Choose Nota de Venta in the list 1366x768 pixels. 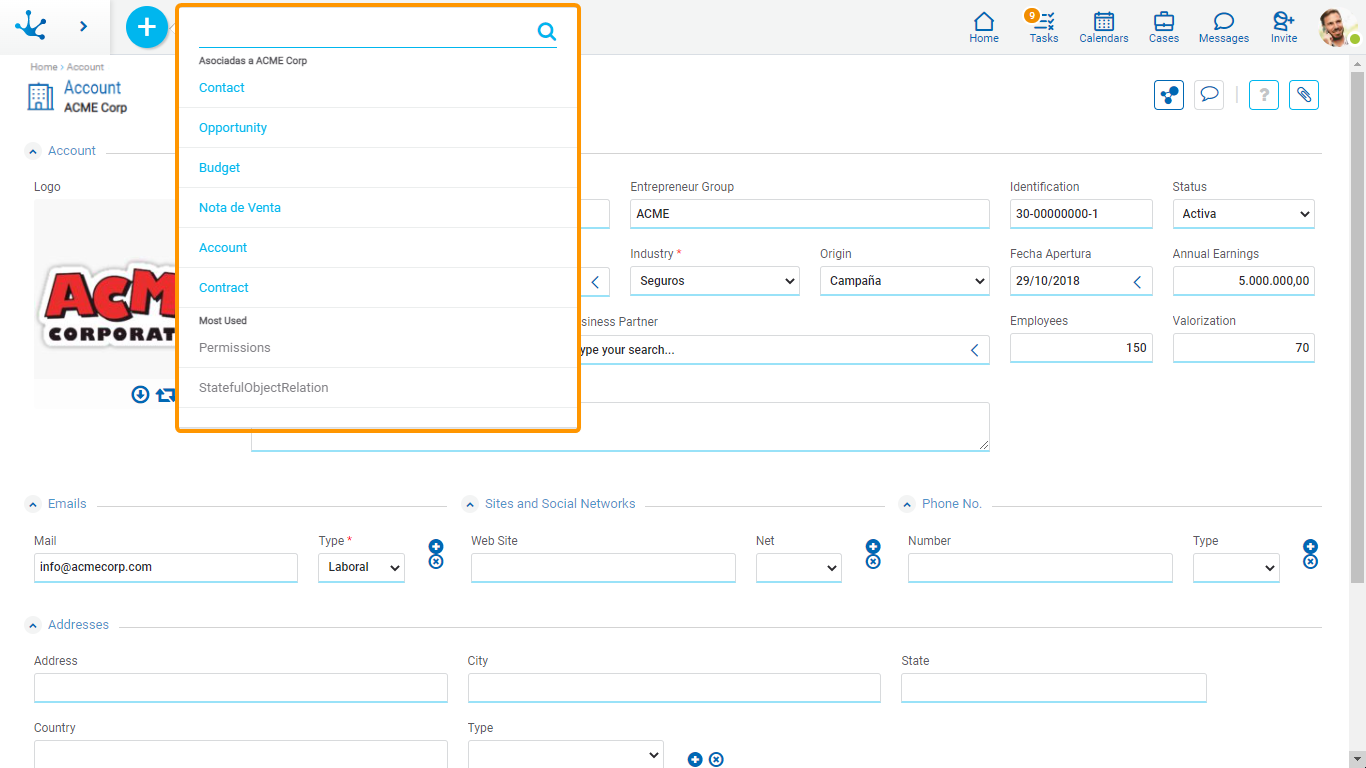(240, 208)
